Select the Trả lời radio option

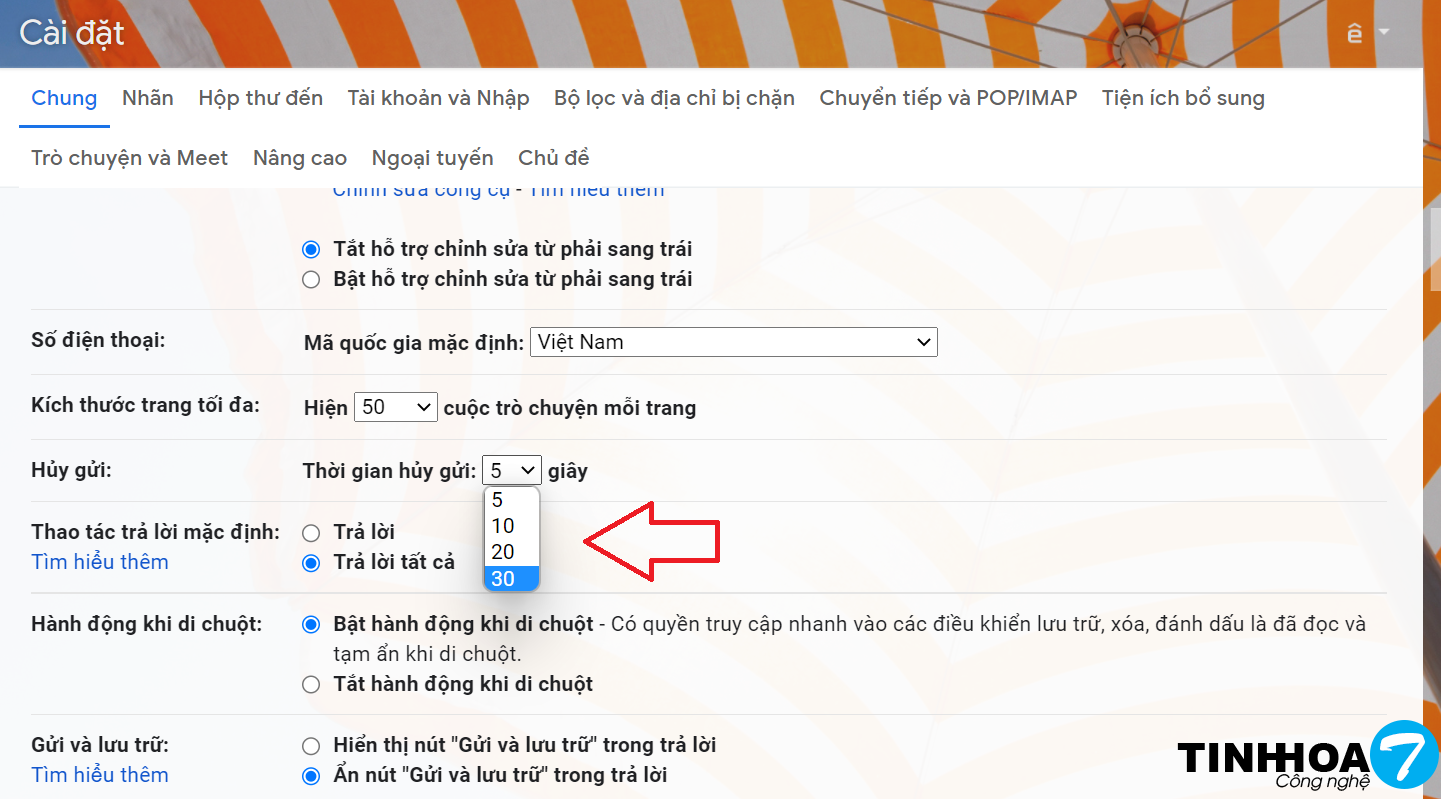pos(311,533)
